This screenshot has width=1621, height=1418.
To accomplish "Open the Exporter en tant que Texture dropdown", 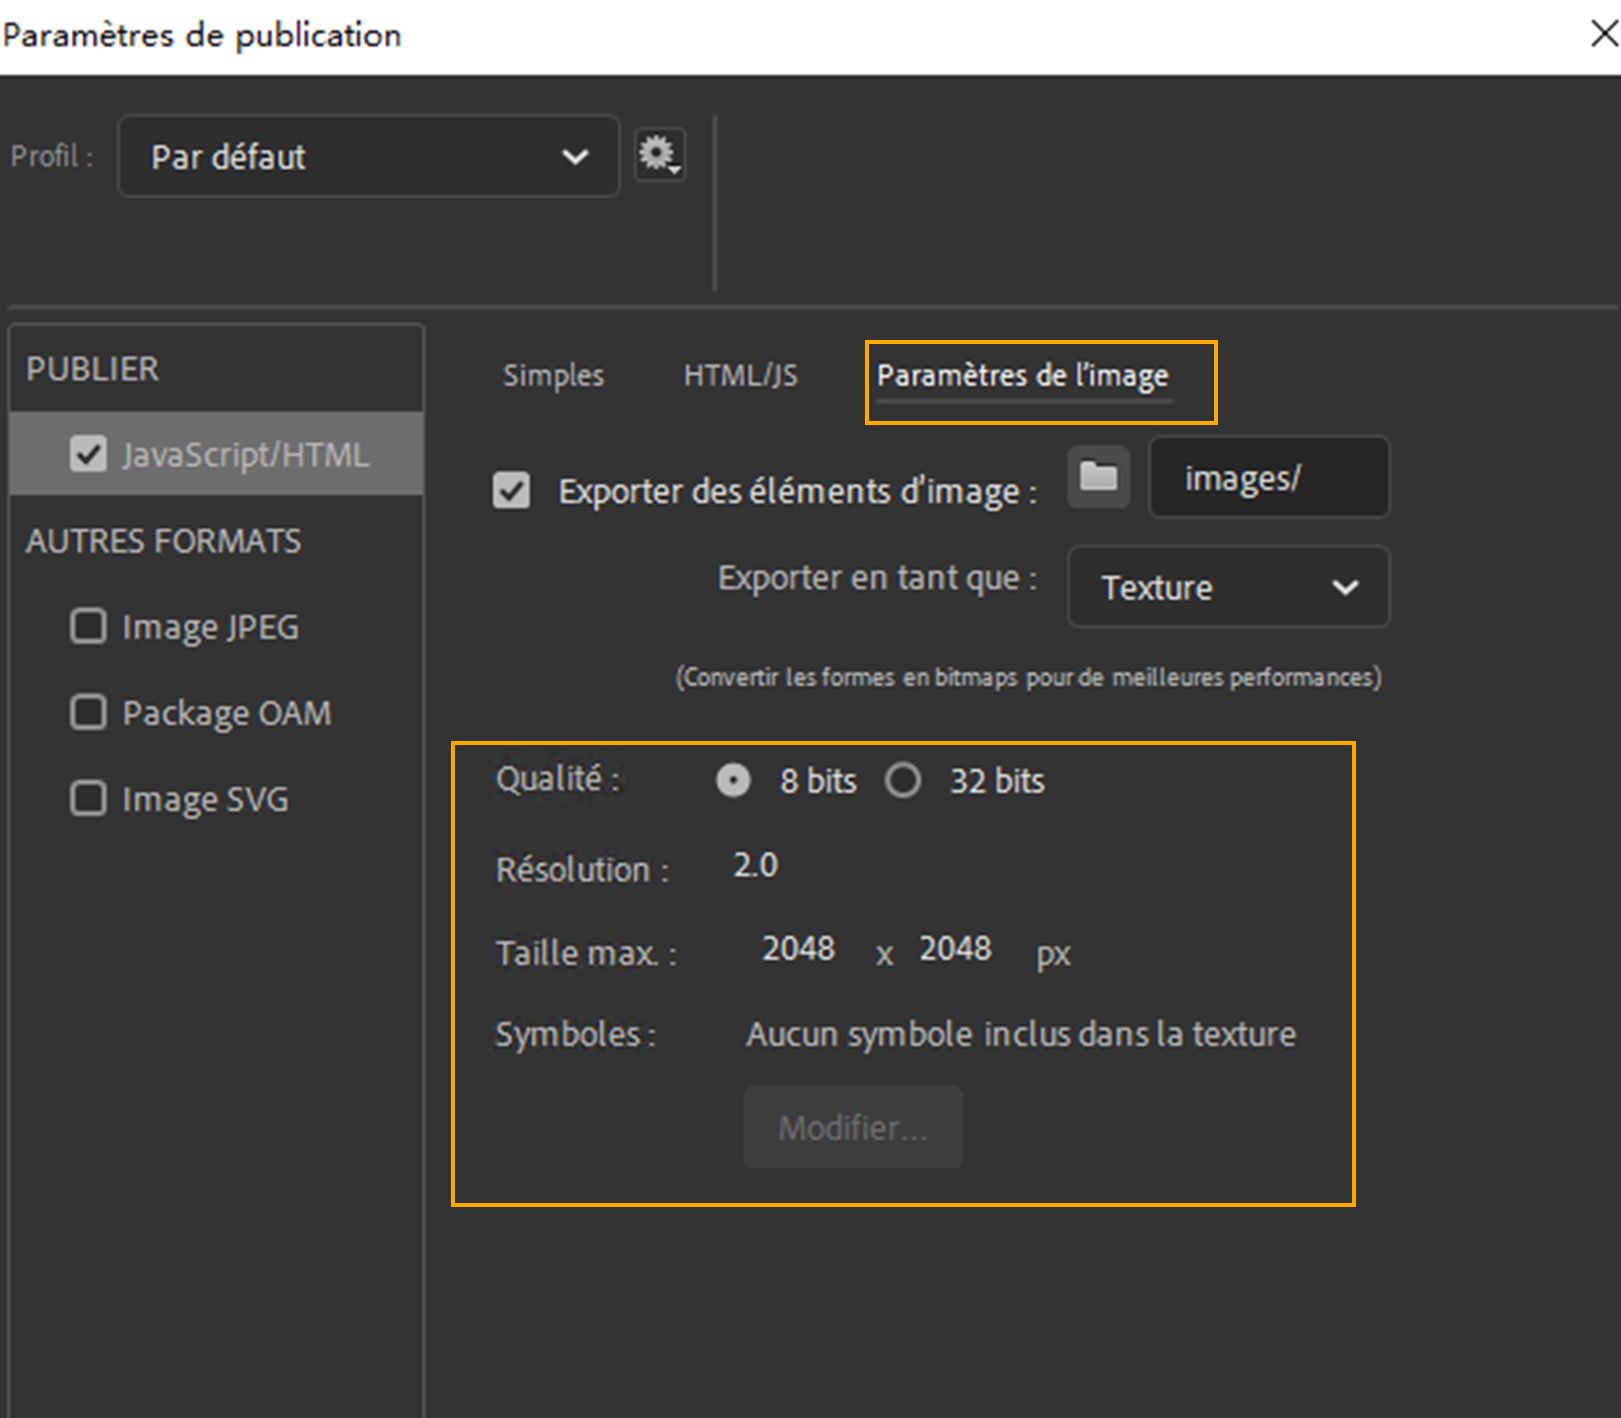I will 1227,588.
